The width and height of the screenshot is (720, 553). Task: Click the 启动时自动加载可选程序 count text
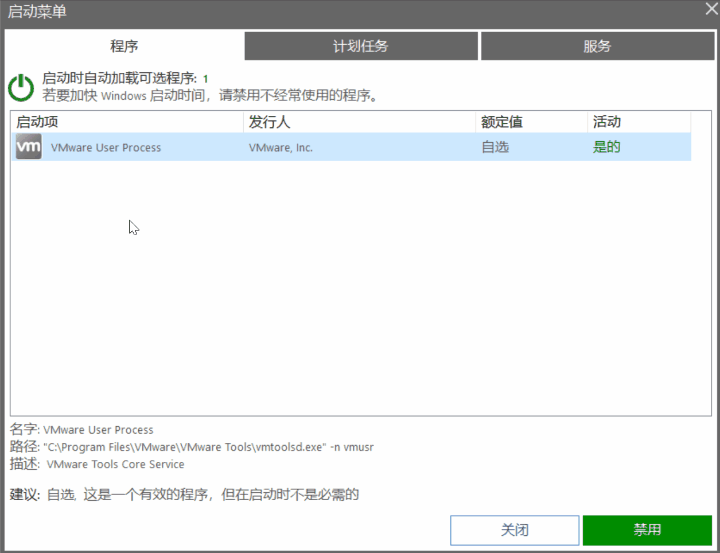(x=125, y=79)
